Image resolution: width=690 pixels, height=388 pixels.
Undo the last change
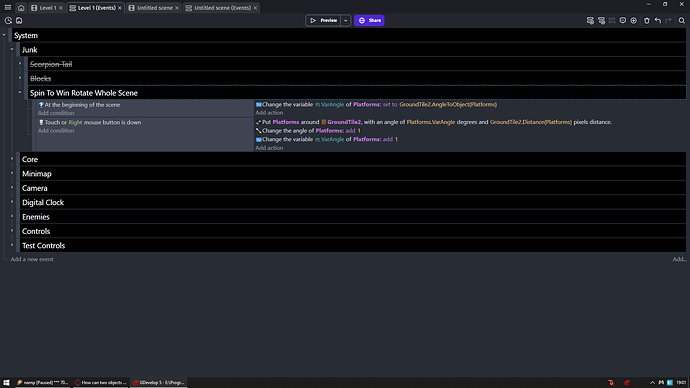click(x=657, y=20)
